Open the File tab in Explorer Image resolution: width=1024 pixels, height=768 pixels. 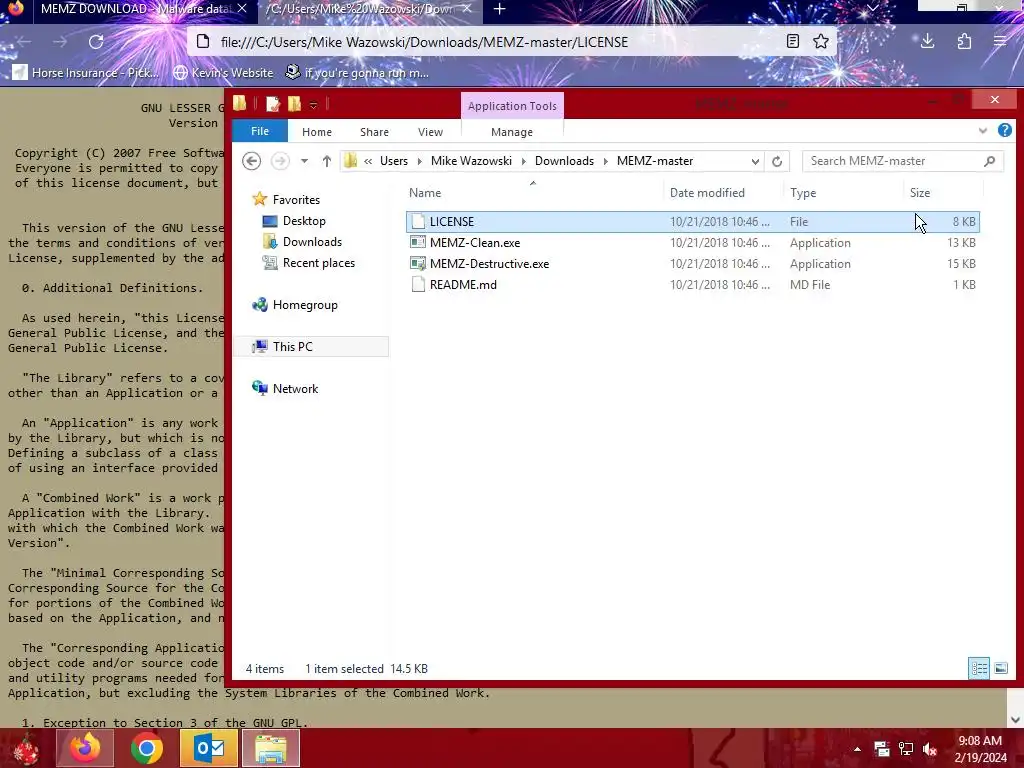tap(260, 131)
